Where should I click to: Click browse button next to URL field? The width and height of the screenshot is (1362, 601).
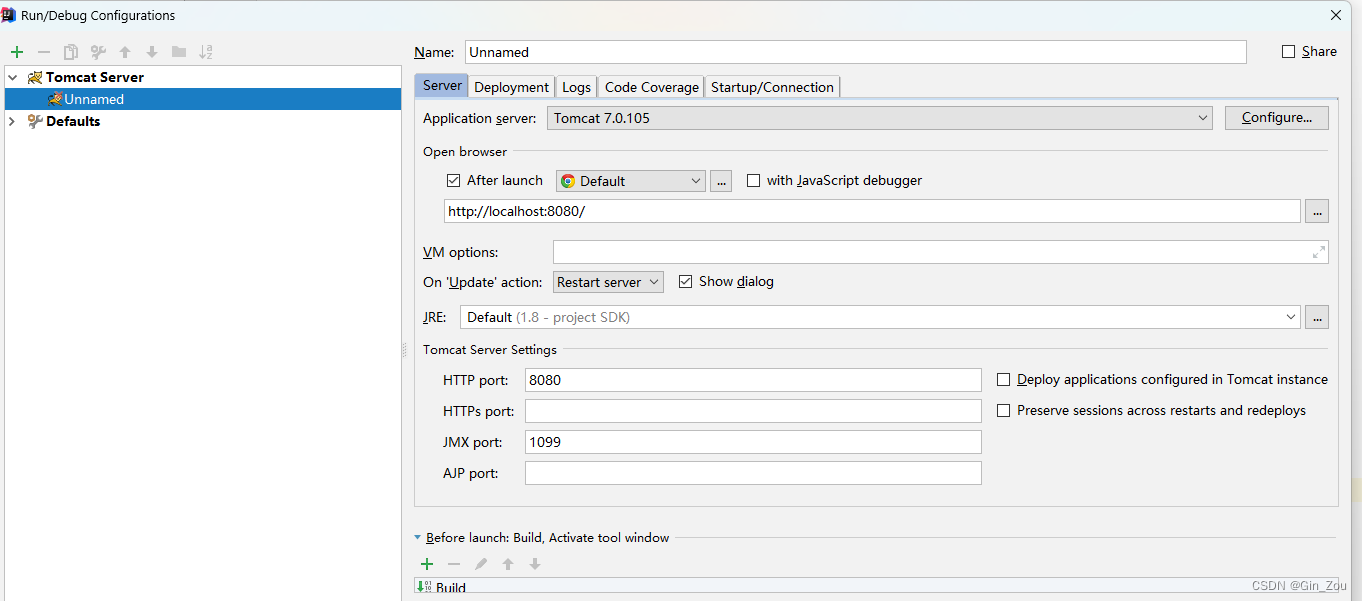[x=1317, y=211]
